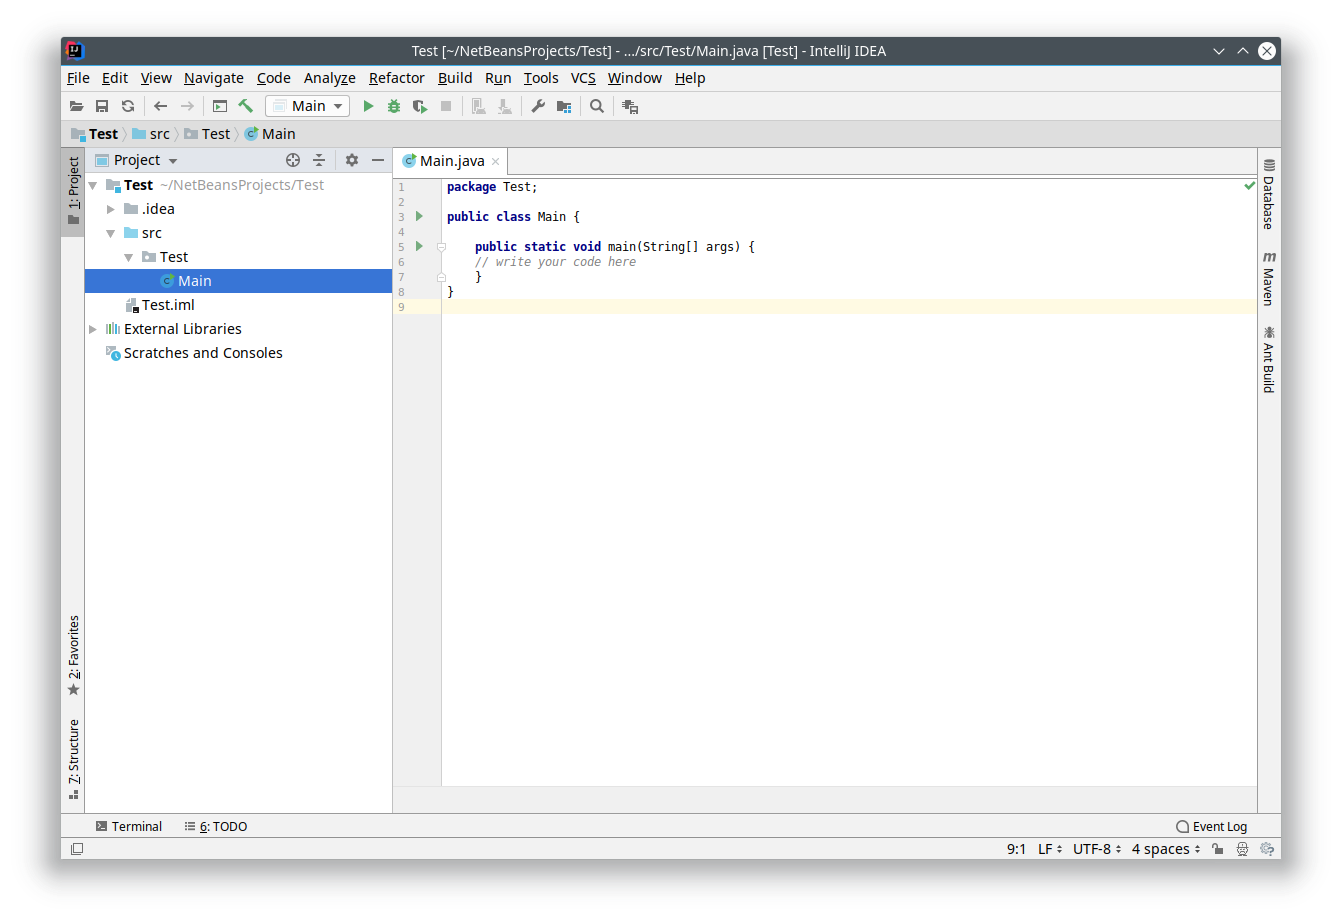1342x920 pixels.
Task: Click the src breadcrumb in navigation bar
Action: pyautogui.click(x=152, y=134)
